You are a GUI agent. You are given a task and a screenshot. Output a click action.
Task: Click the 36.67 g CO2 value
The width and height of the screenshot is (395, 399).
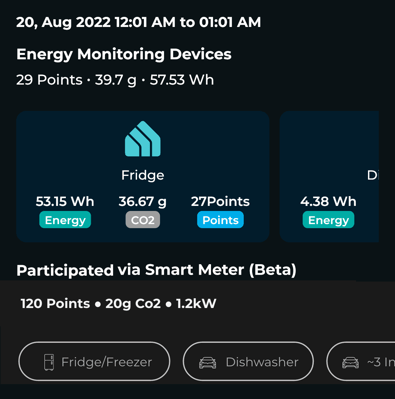[143, 202]
